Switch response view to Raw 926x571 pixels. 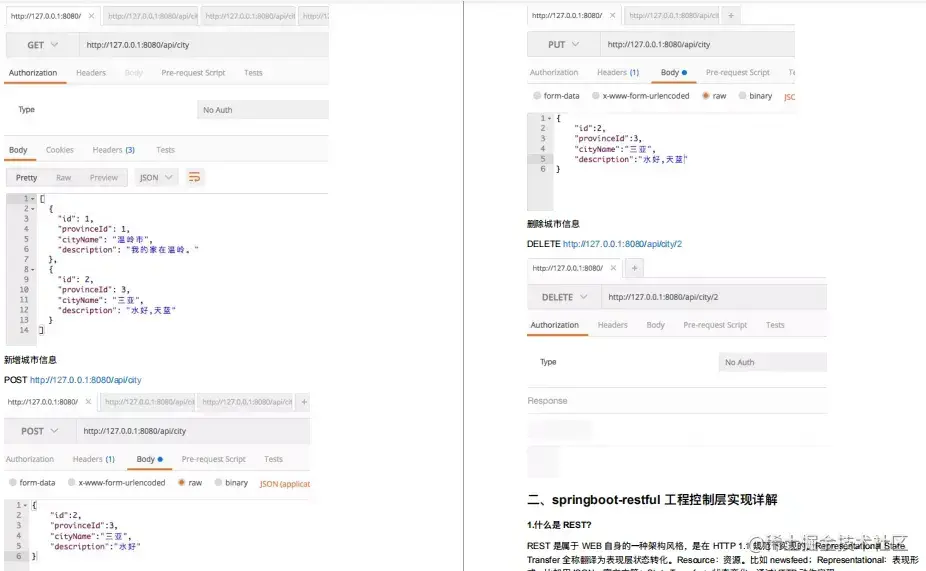click(64, 178)
